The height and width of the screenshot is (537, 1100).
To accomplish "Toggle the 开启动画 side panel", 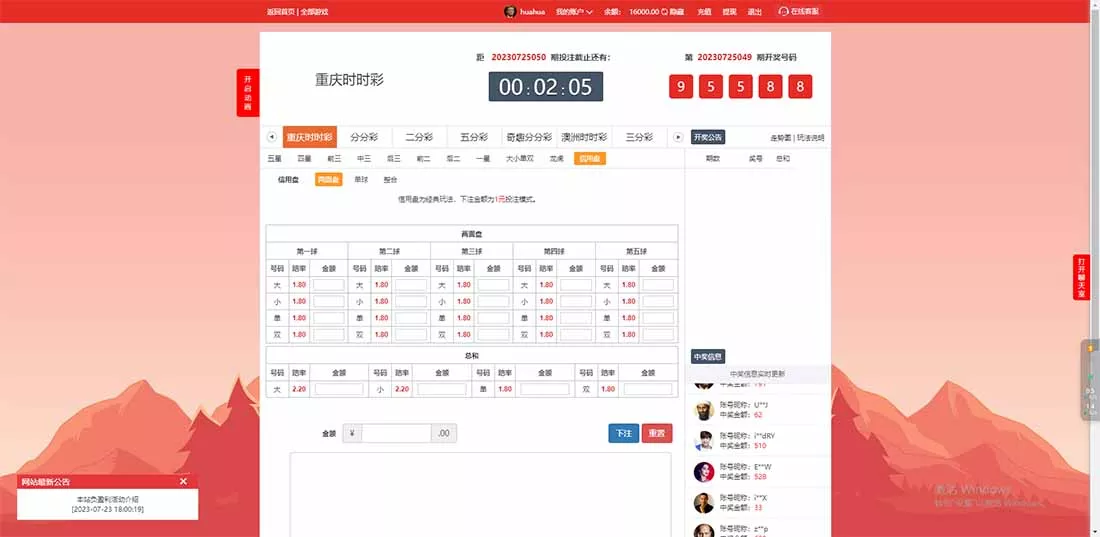I will coord(247,93).
